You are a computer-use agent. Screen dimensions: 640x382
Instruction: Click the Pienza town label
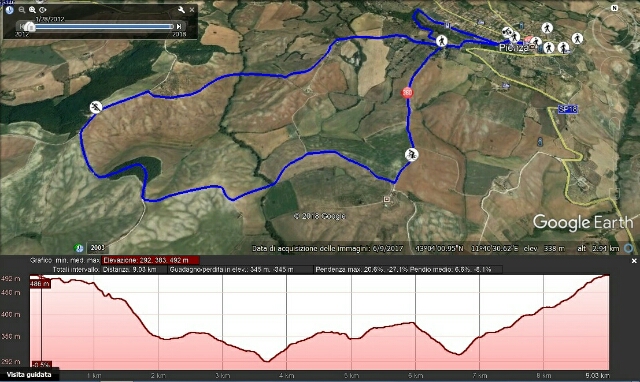tap(513, 48)
